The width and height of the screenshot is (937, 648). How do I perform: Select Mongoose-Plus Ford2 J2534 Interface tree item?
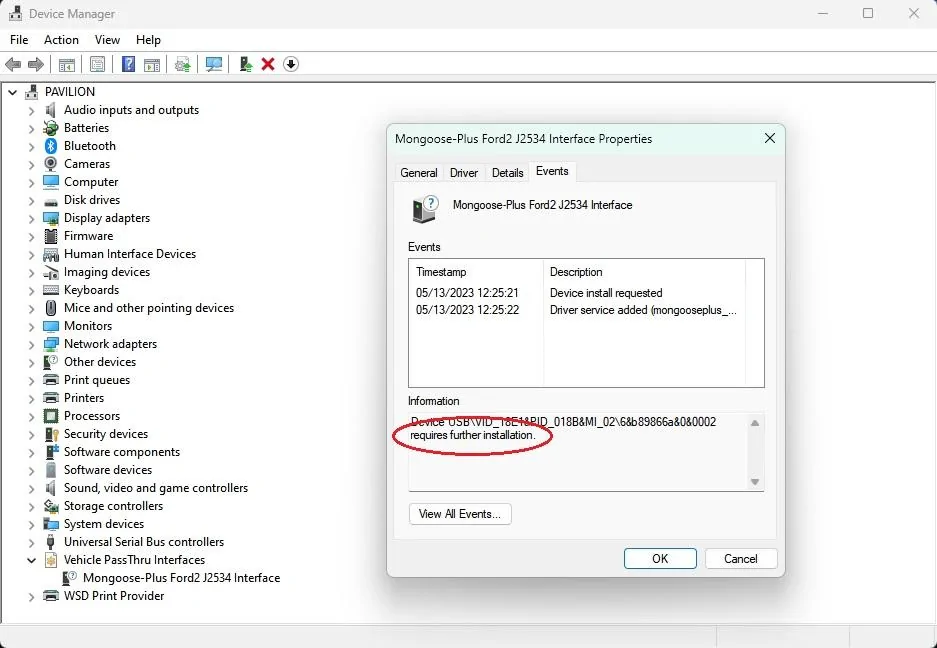coord(181,578)
